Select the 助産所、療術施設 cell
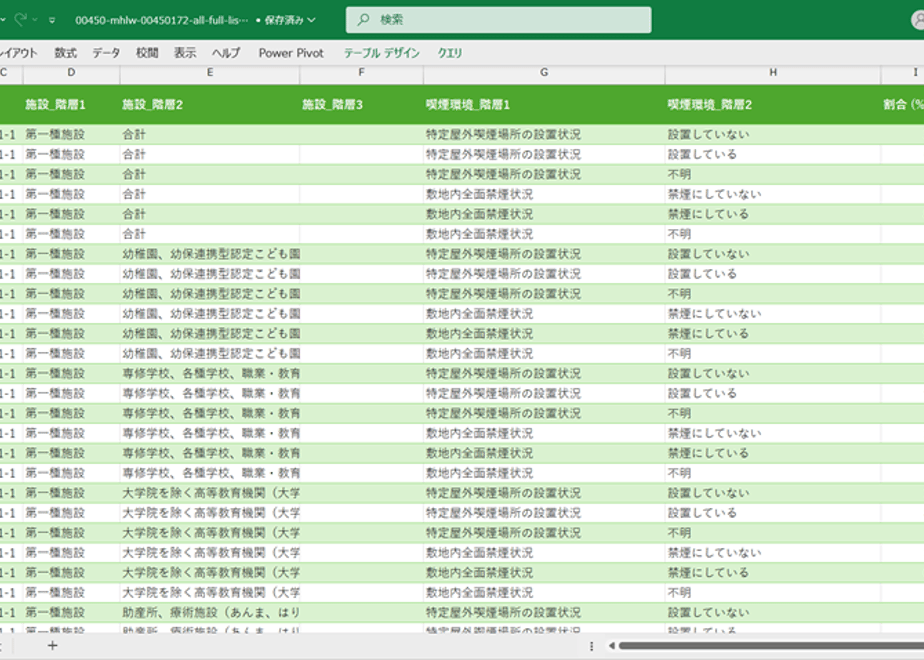Viewport: 924px width, 660px height. tap(210, 613)
